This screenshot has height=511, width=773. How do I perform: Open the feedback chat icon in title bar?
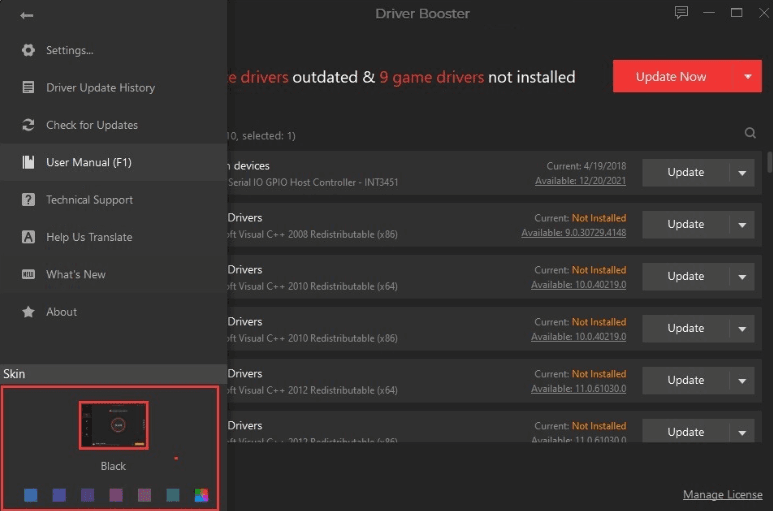(681, 12)
